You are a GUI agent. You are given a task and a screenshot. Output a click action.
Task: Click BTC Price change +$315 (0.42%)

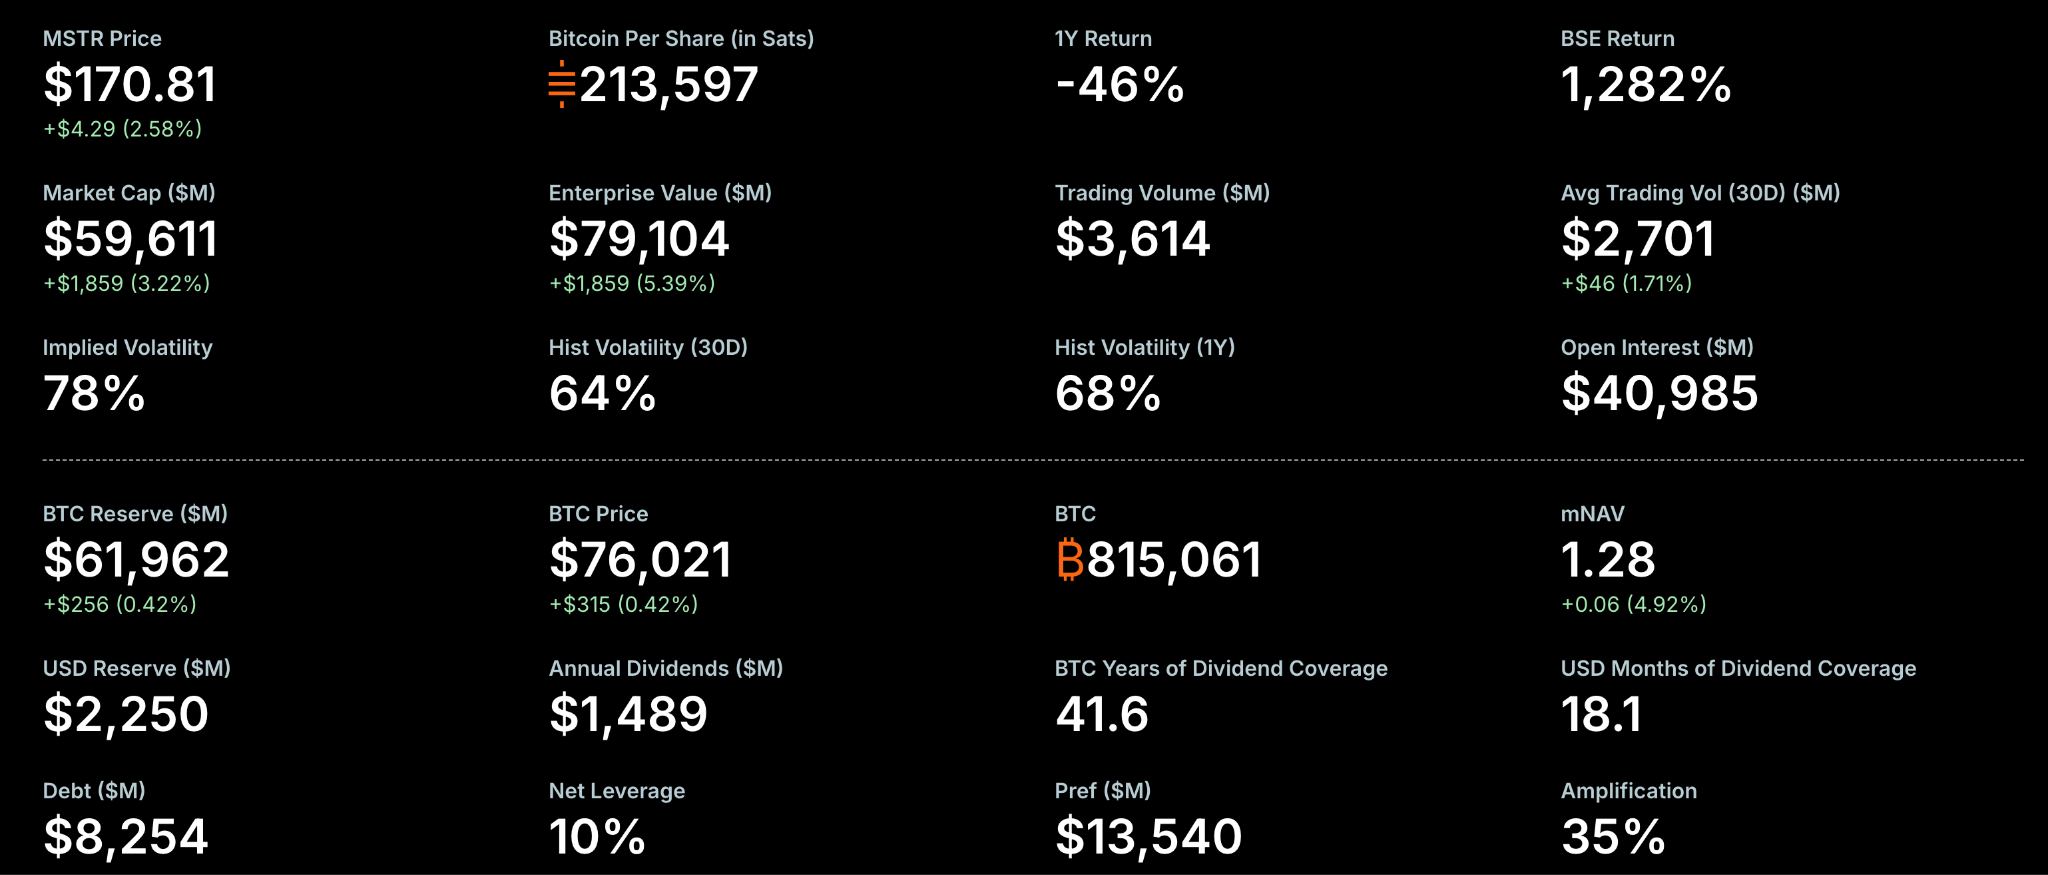(x=623, y=605)
